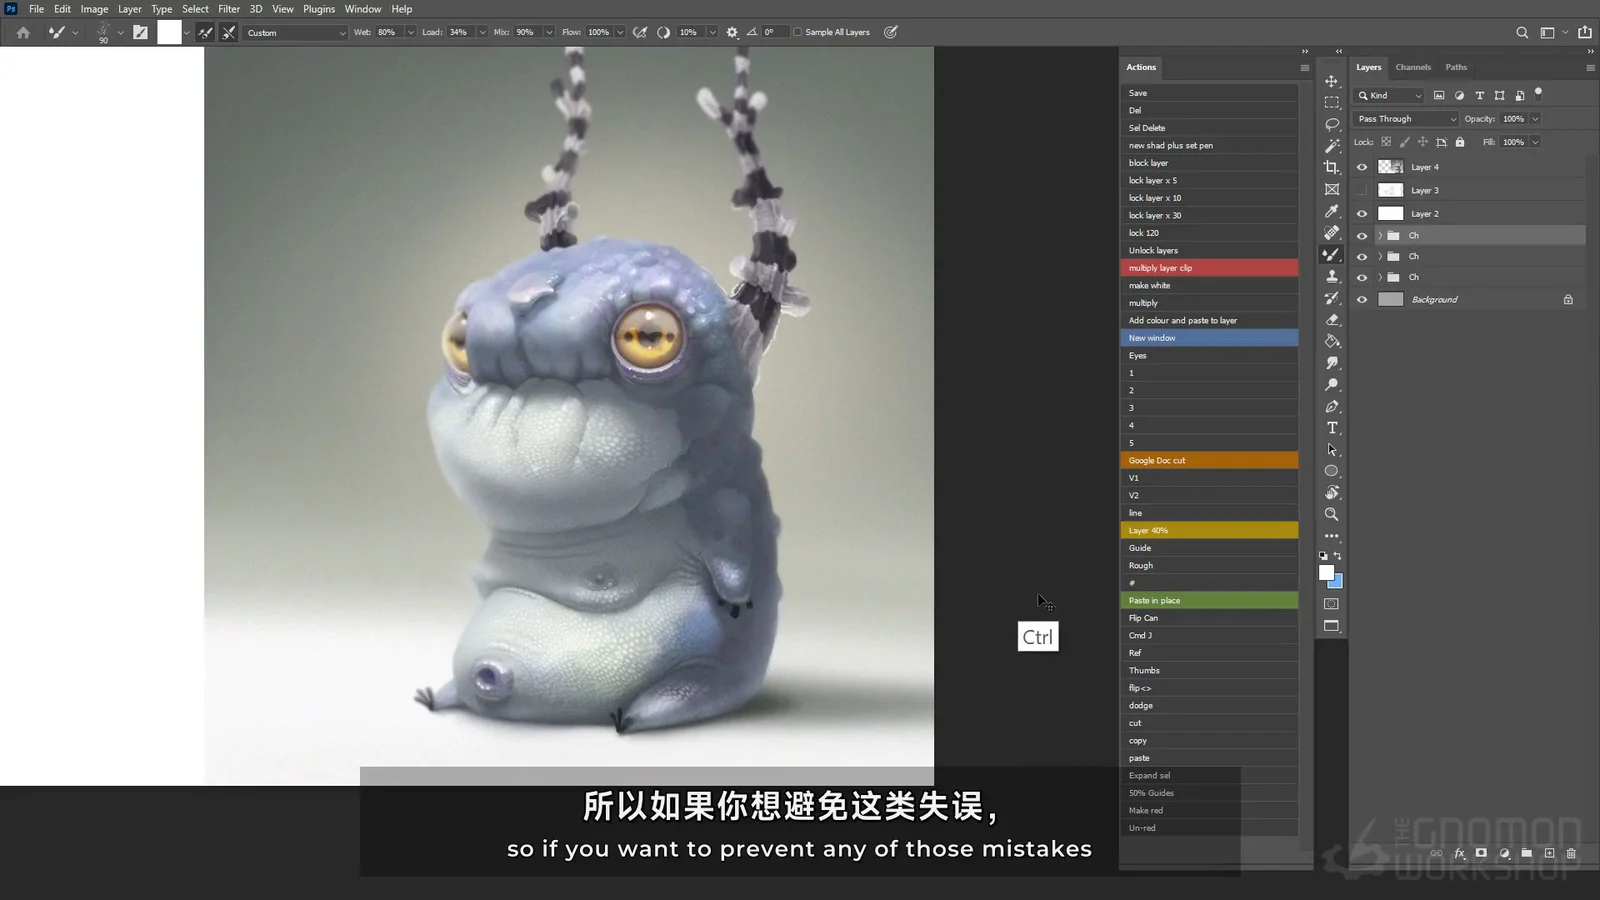This screenshot has width=1600, height=900.
Task: Toggle load brush after each stroke
Action: [x=205, y=32]
